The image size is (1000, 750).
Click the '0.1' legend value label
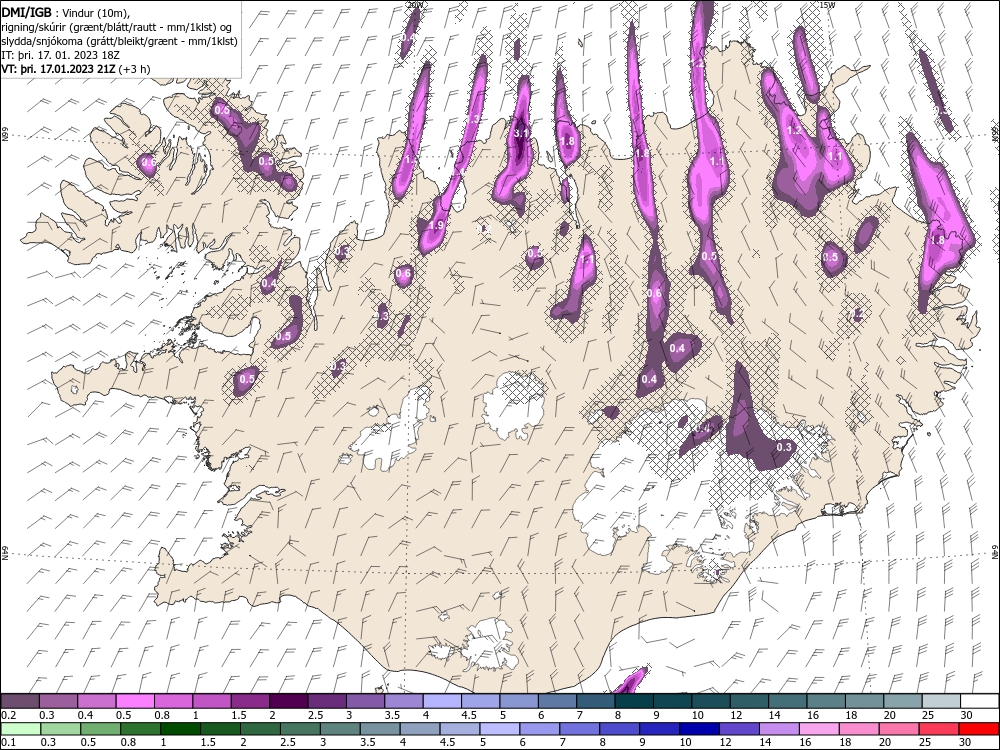click(x=8, y=742)
